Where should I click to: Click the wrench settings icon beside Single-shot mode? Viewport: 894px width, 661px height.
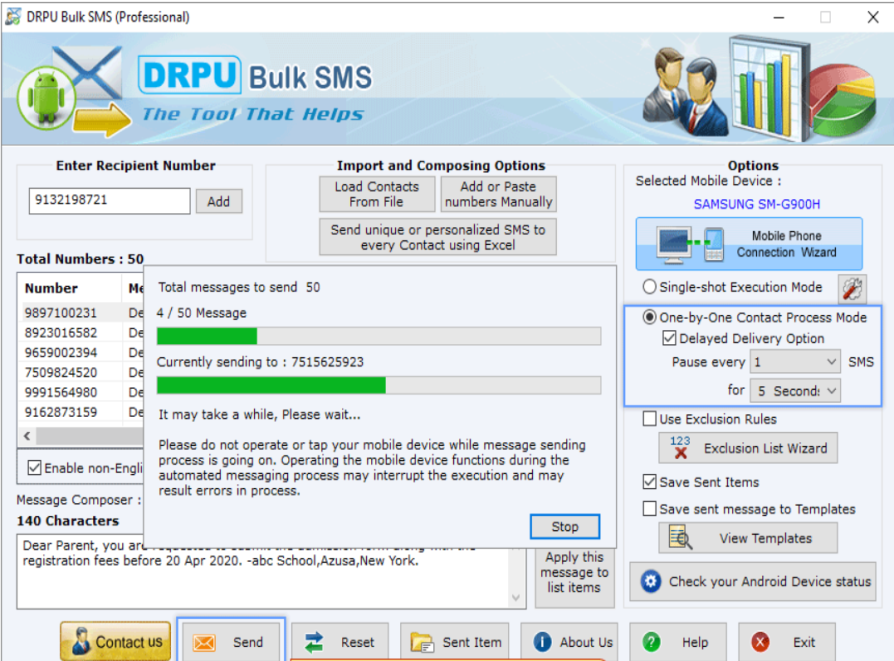point(851,288)
